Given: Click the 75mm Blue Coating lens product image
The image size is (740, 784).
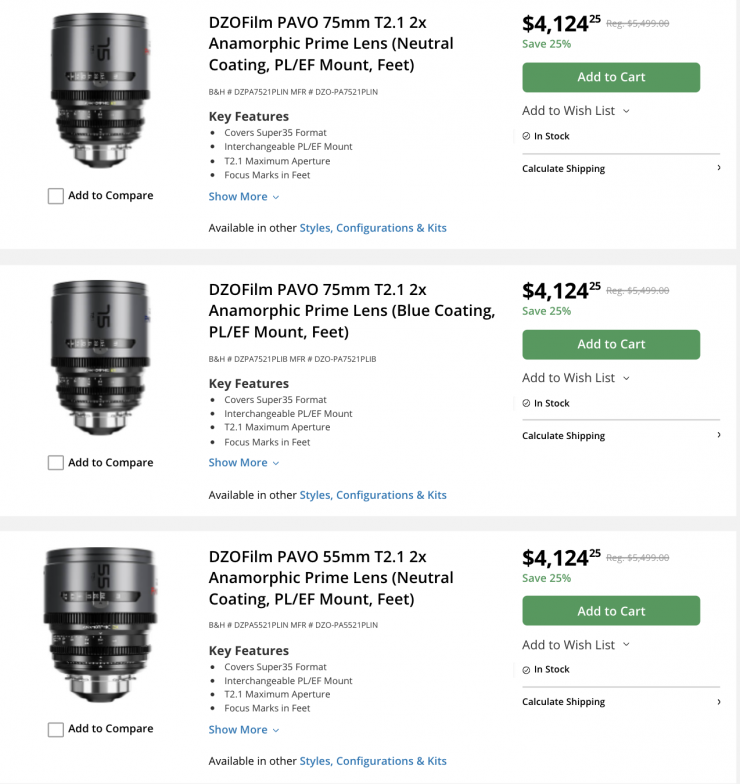Looking at the screenshot, I should [x=98, y=357].
